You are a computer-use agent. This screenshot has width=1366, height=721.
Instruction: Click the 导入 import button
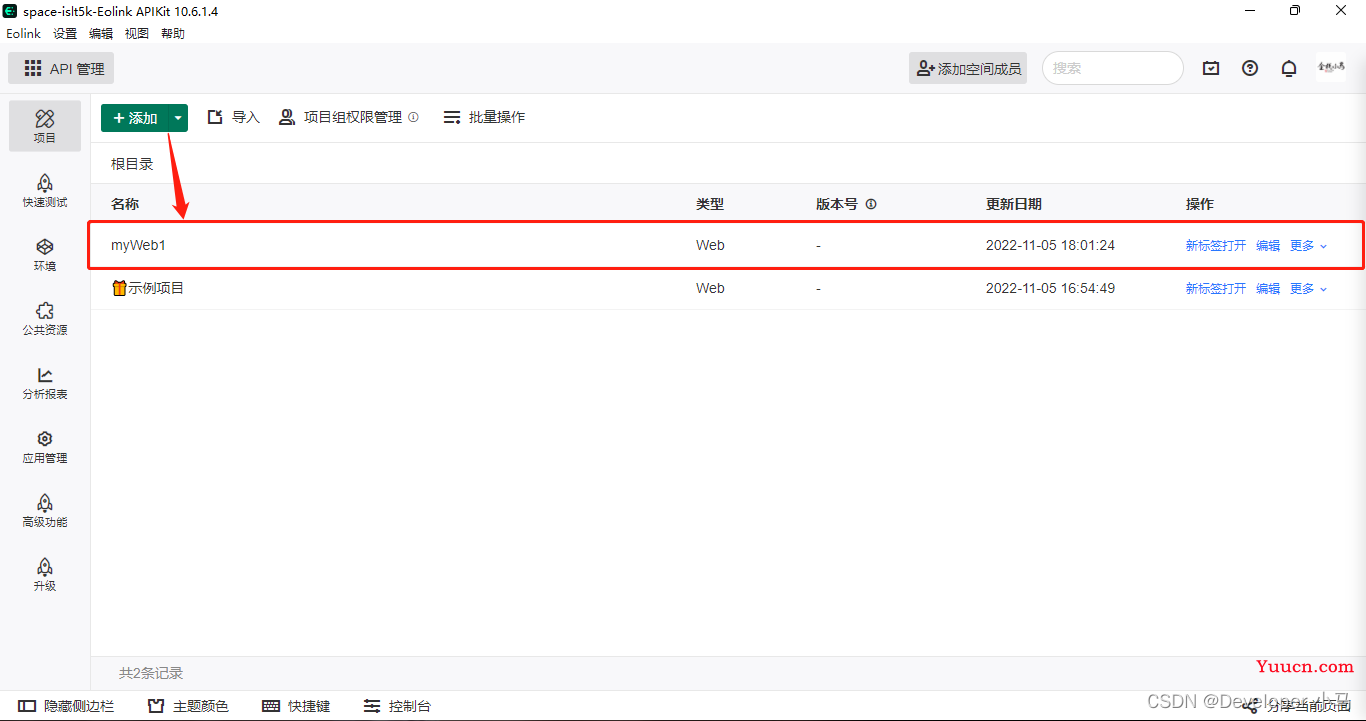coord(233,117)
